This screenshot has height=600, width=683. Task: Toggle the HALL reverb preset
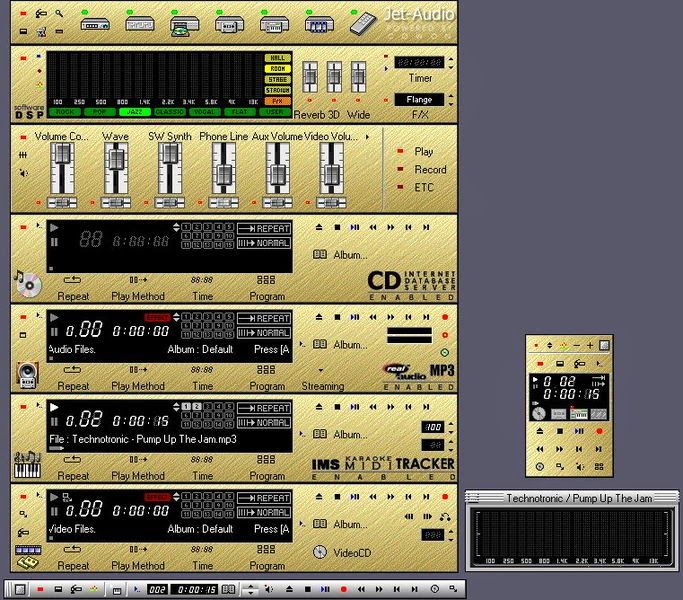pyautogui.click(x=277, y=58)
